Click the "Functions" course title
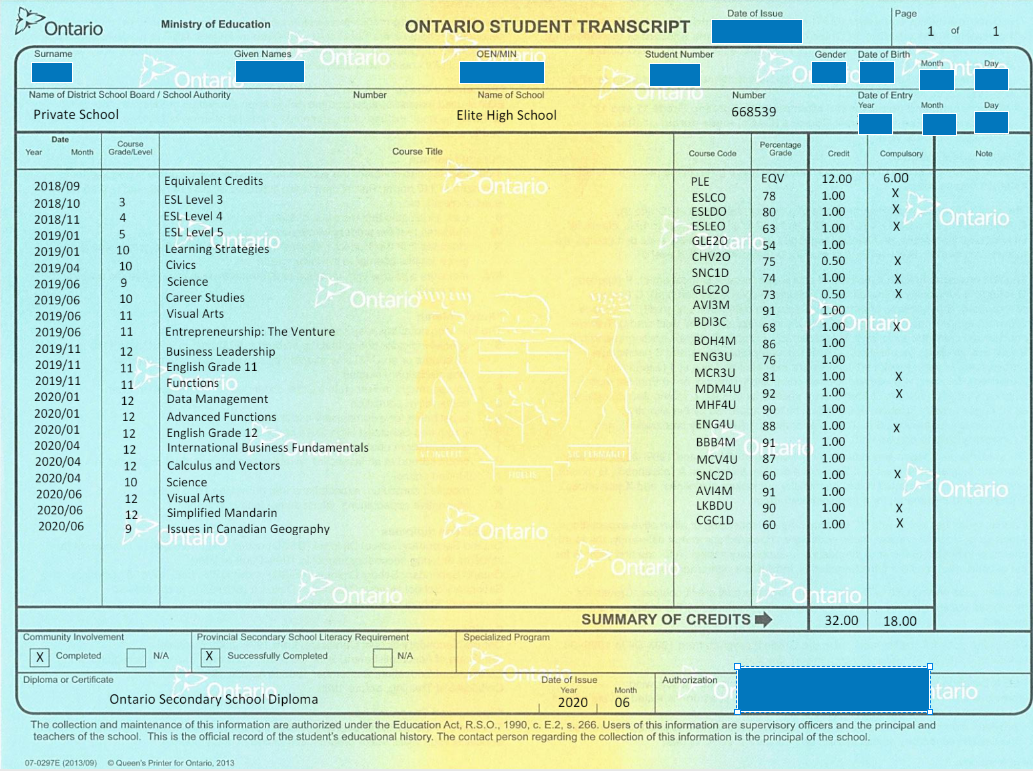1033x771 pixels. [192, 383]
